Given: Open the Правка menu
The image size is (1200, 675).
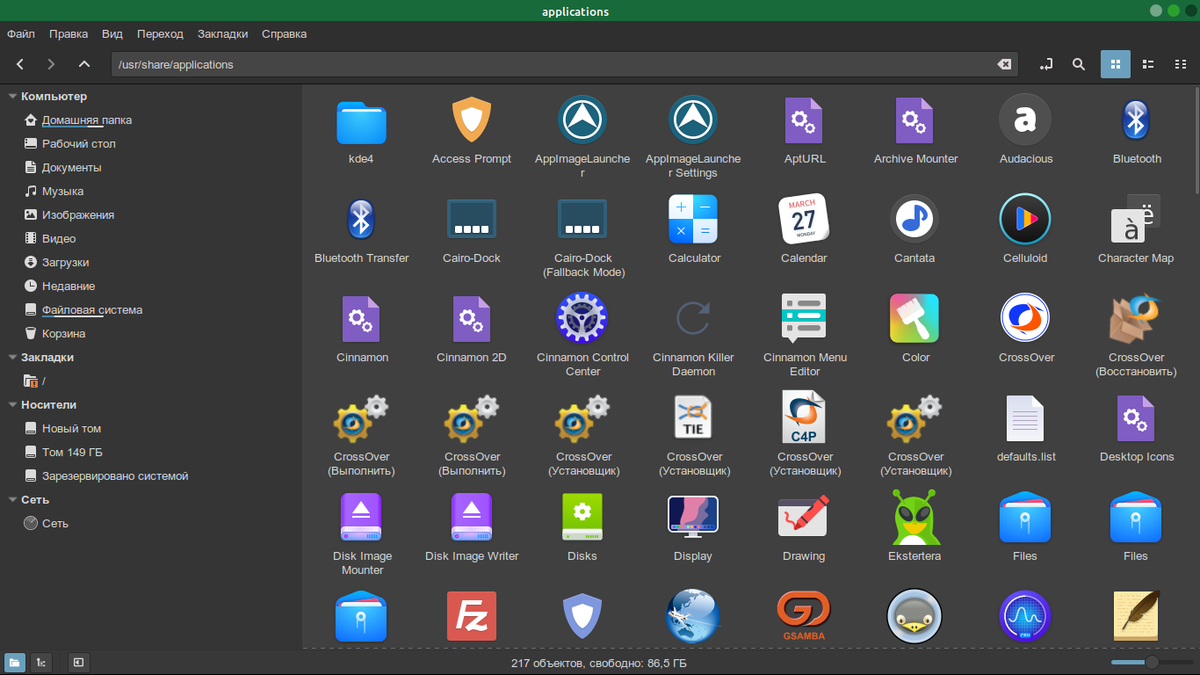Looking at the screenshot, I should point(68,34).
